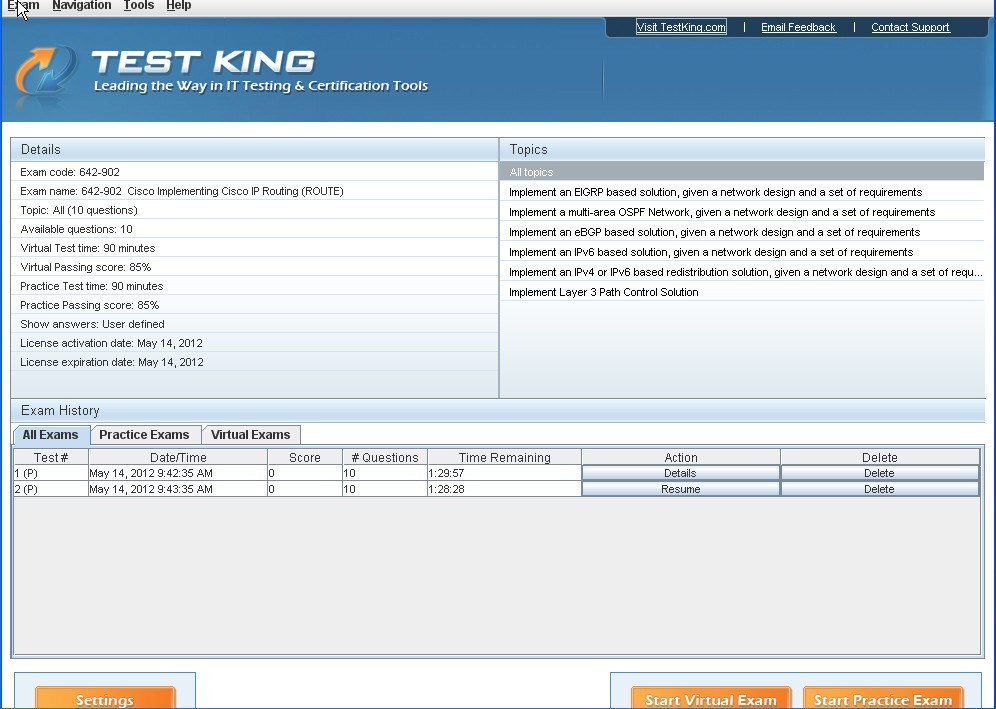Delete test 1 (P) from history
This screenshot has height=709, width=996.
click(879, 473)
